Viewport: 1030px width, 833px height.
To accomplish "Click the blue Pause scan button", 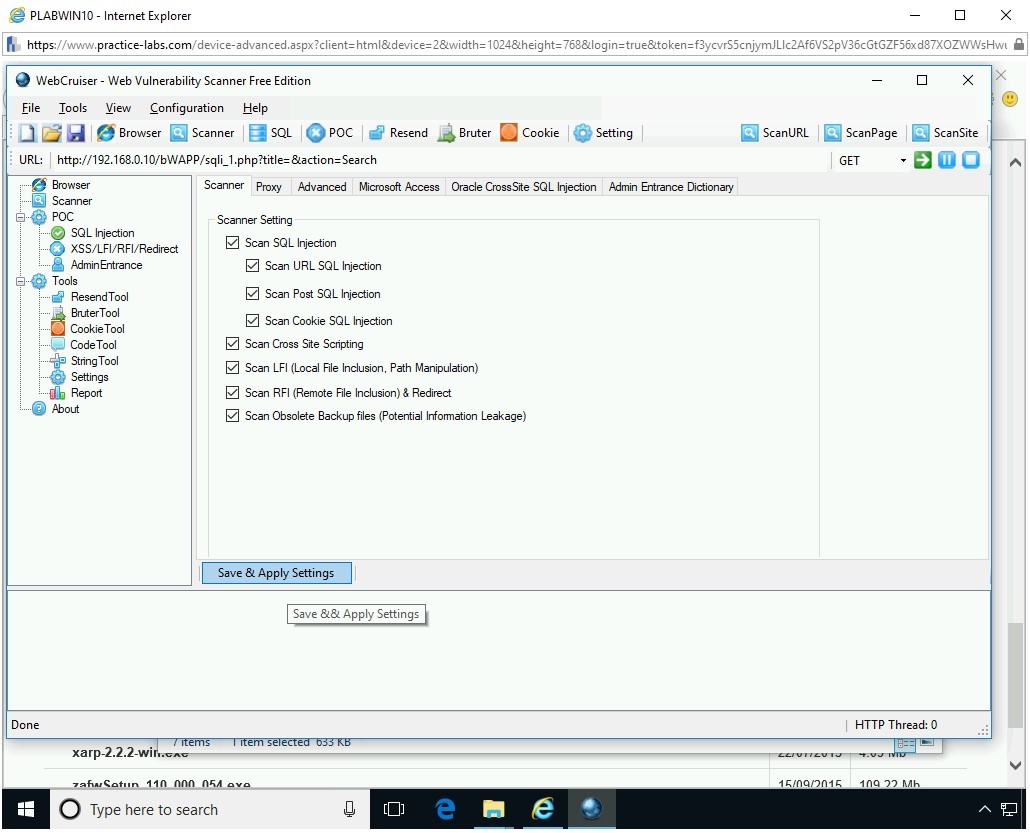I will [x=947, y=160].
